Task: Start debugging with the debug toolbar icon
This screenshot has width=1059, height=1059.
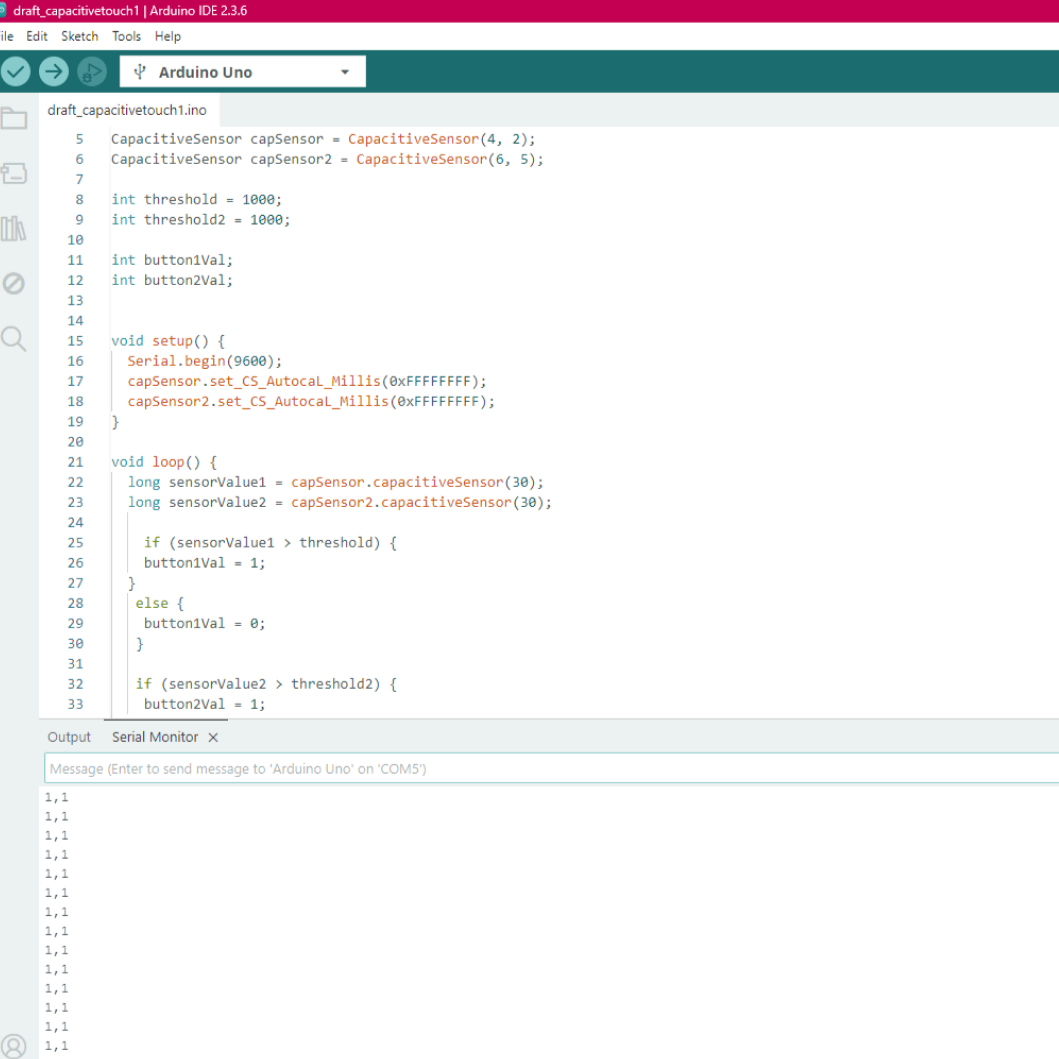Action: tap(91, 71)
